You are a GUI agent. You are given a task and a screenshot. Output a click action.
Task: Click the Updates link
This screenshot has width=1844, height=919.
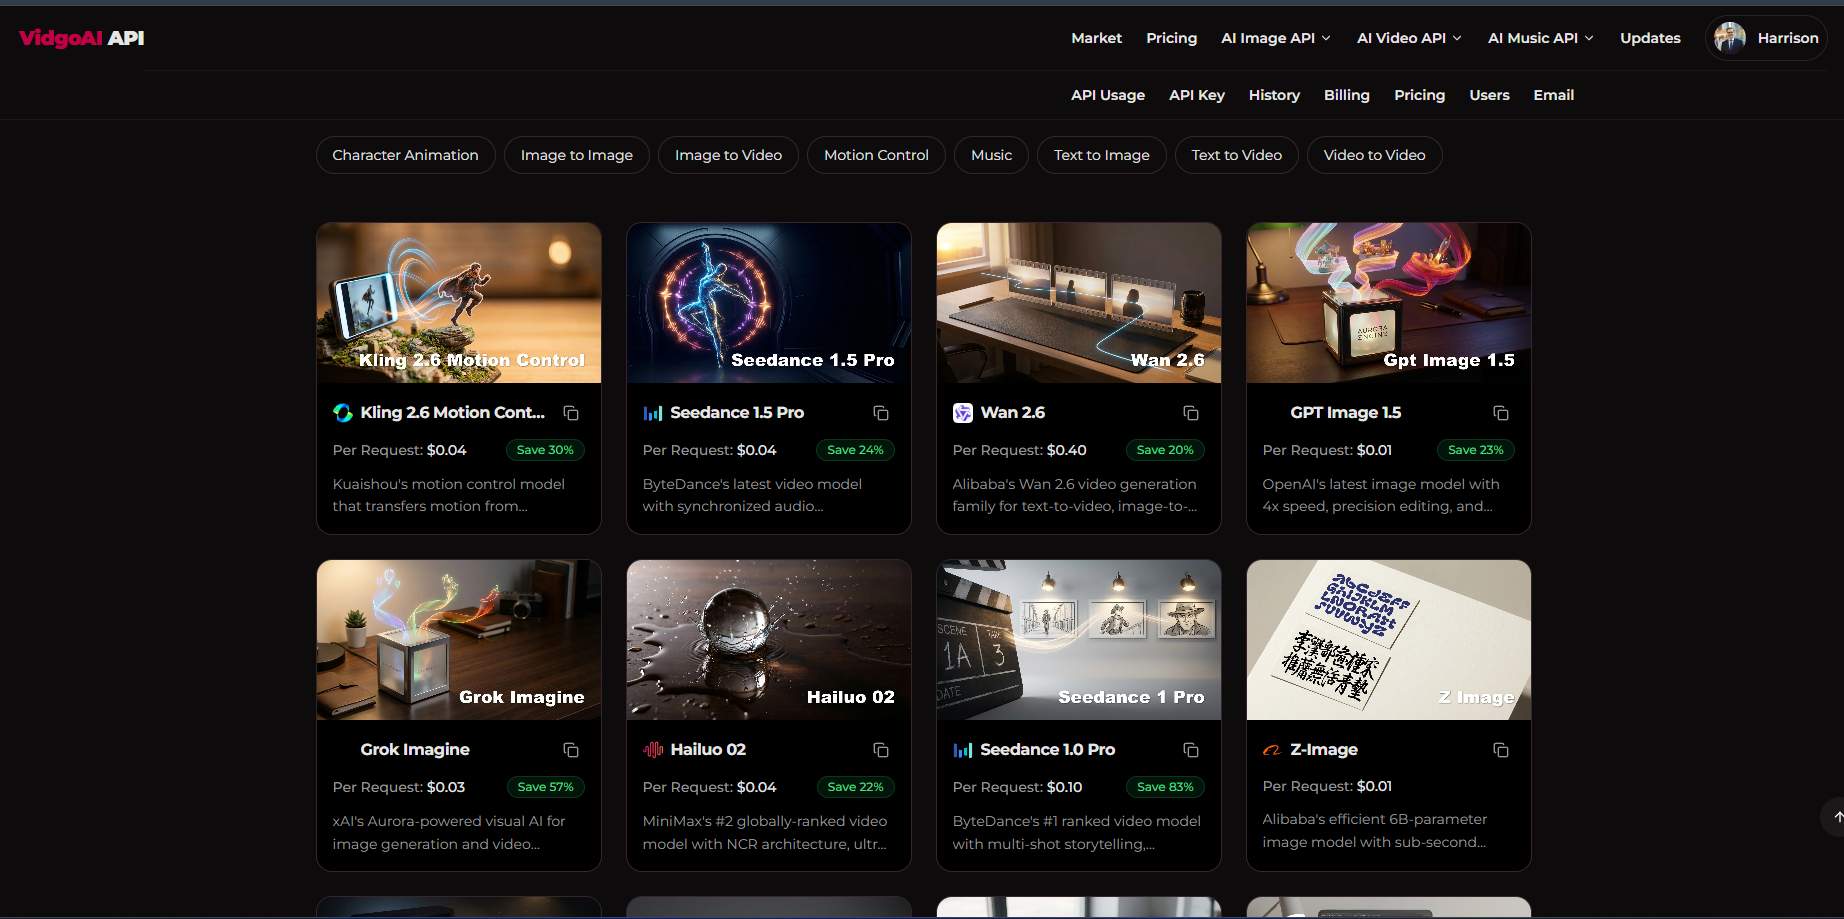pyautogui.click(x=1650, y=38)
